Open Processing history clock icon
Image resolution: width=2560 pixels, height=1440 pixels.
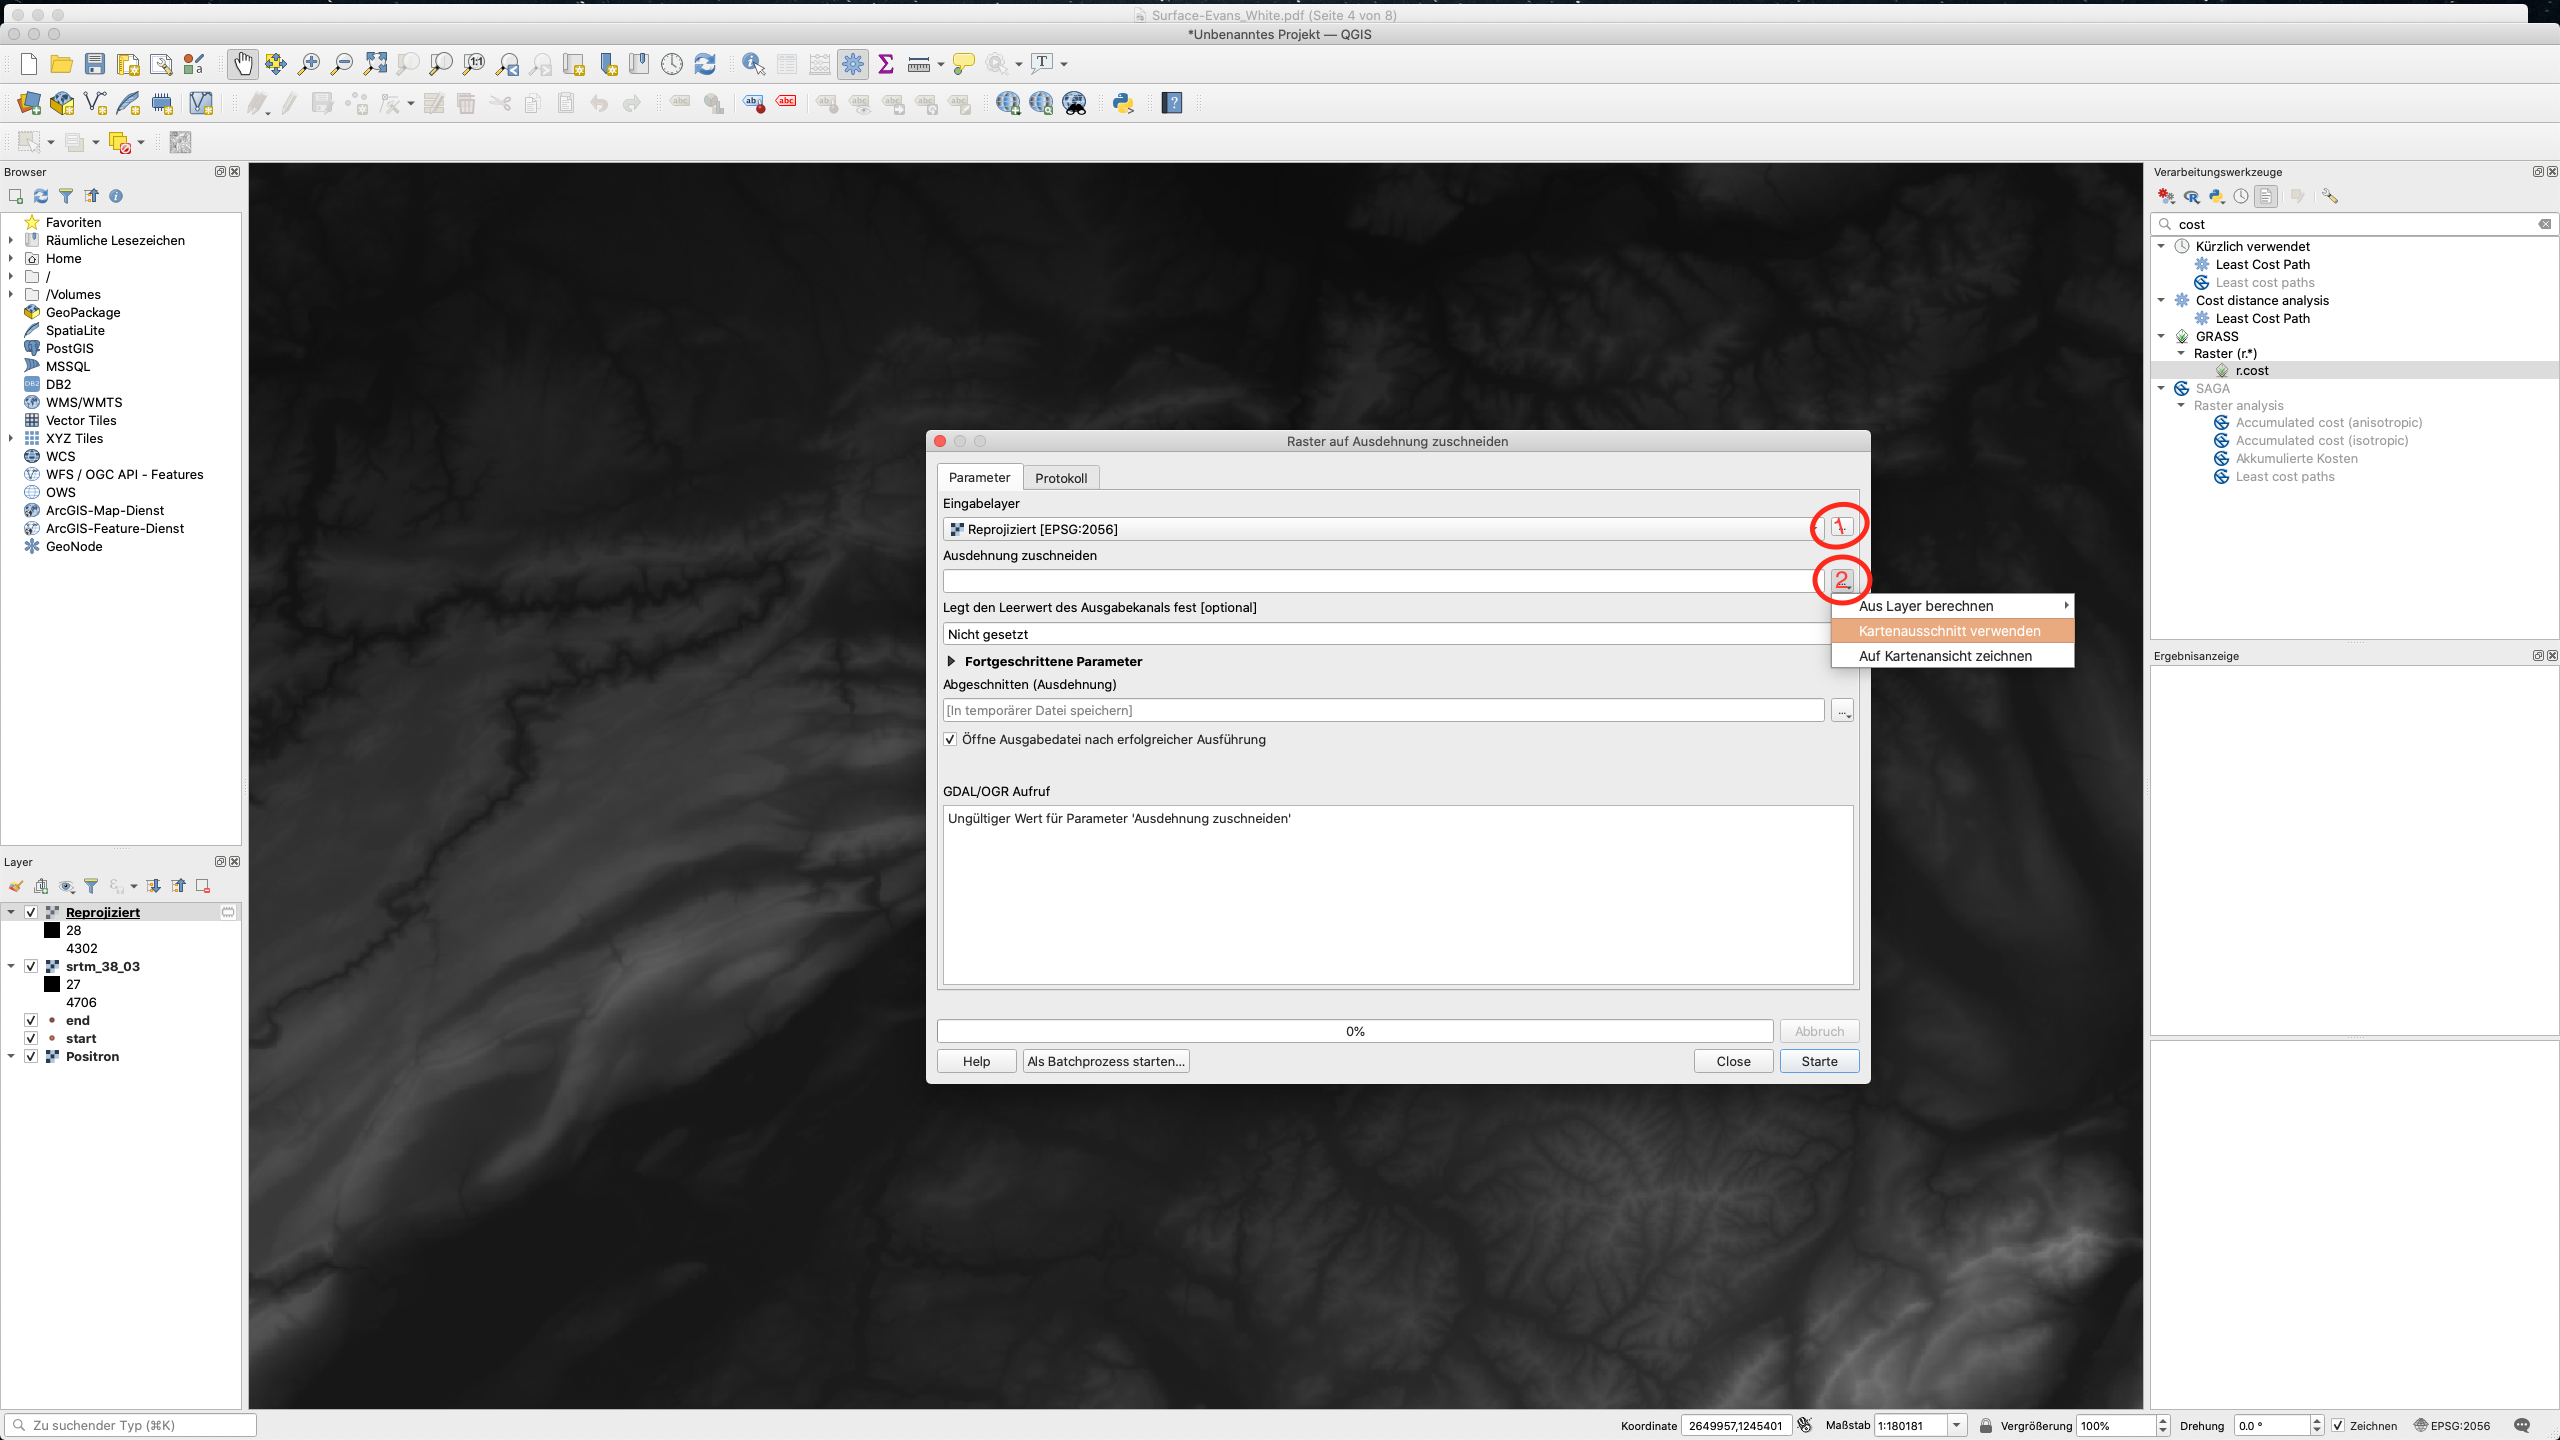click(2241, 197)
